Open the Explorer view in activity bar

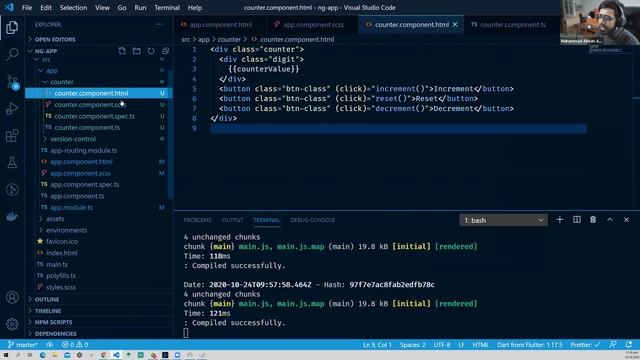click(12, 27)
